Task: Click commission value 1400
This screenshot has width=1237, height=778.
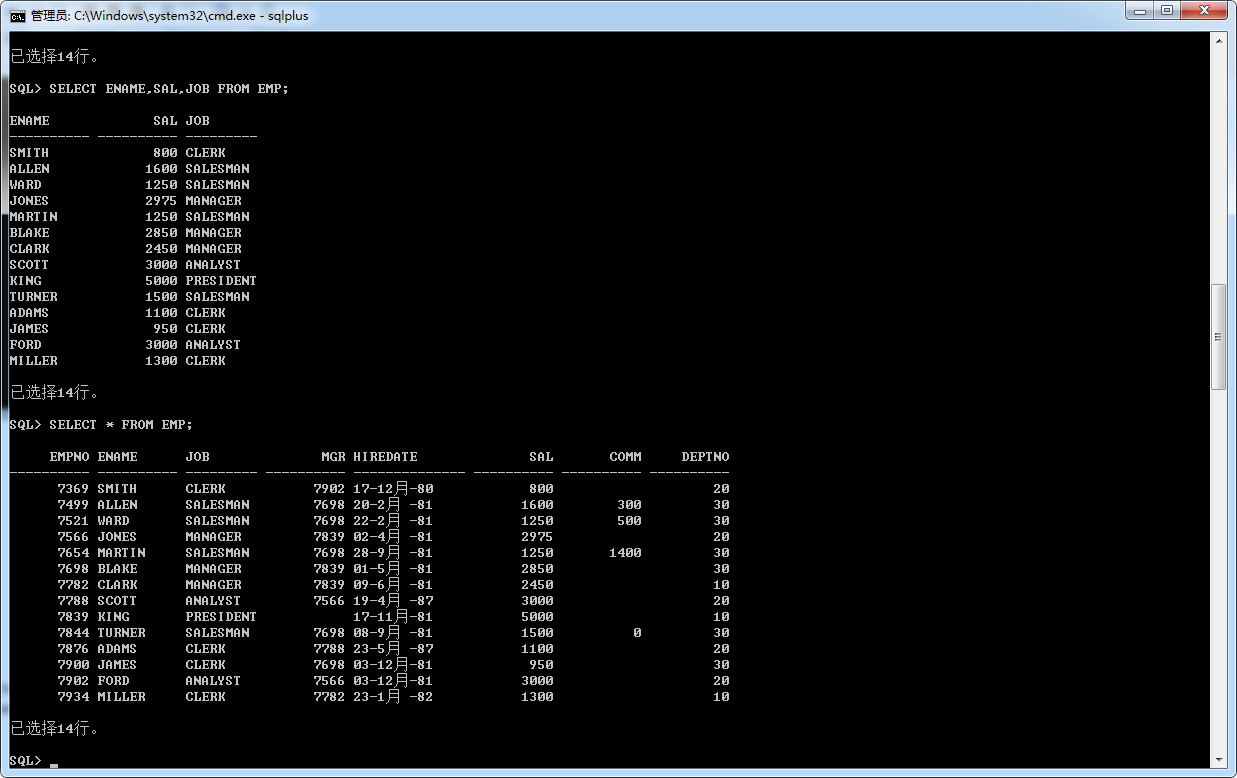Action: tap(625, 553)
